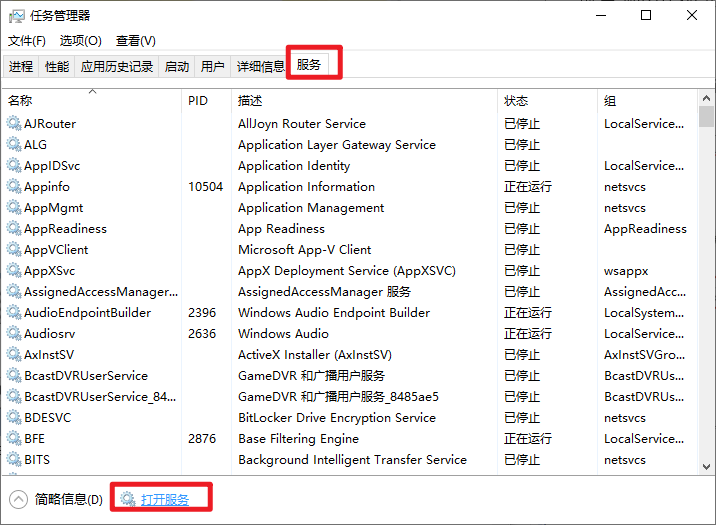This screenshot has width=716, height=525.
Task: Click the Appinfo service gear icon
Action: (14, 186)
